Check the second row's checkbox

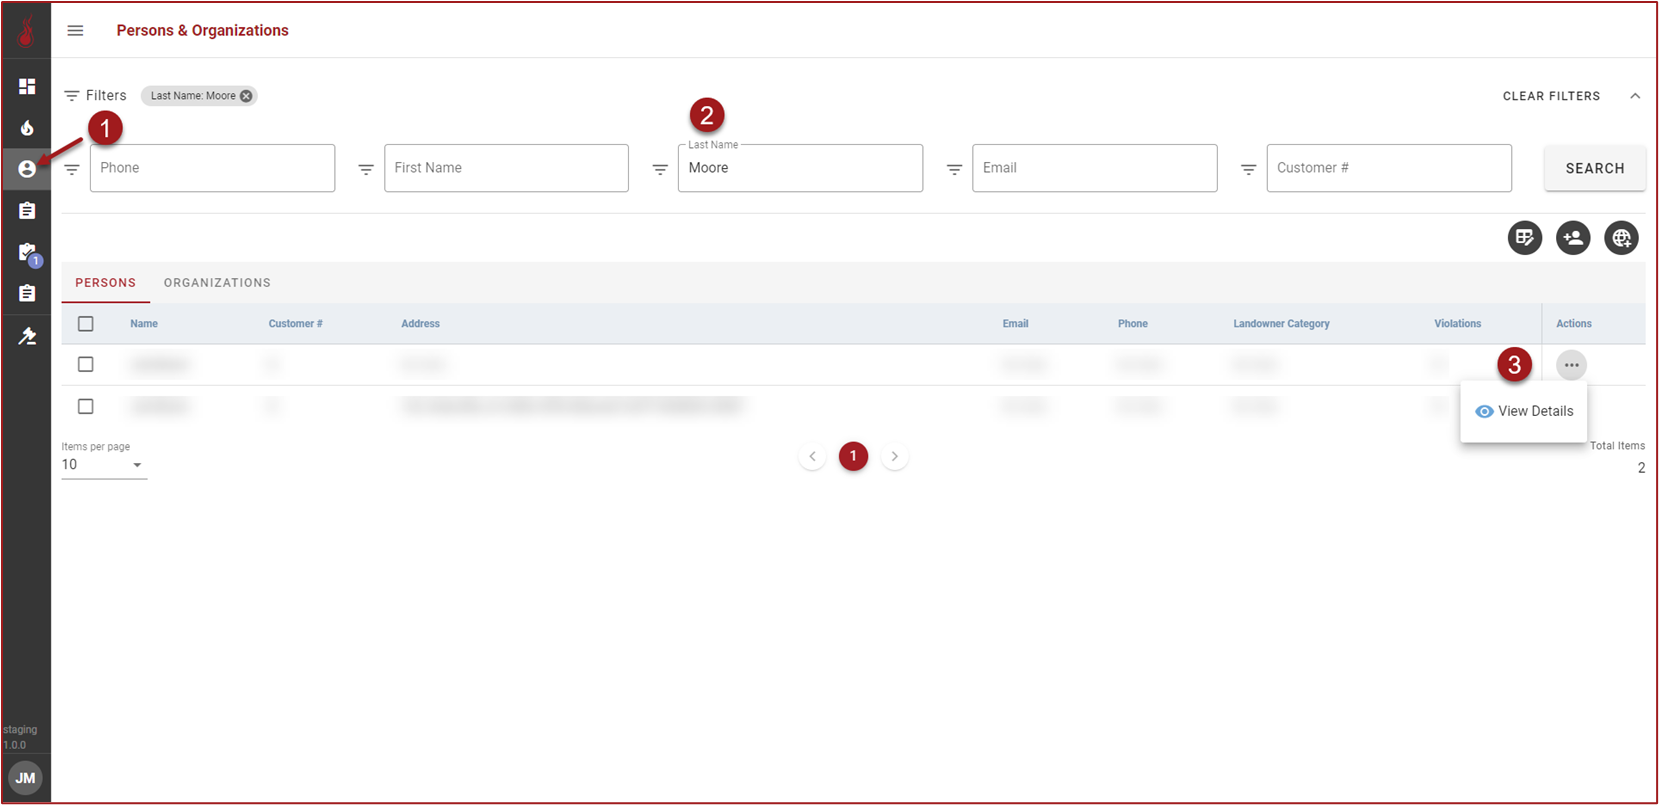86,407
